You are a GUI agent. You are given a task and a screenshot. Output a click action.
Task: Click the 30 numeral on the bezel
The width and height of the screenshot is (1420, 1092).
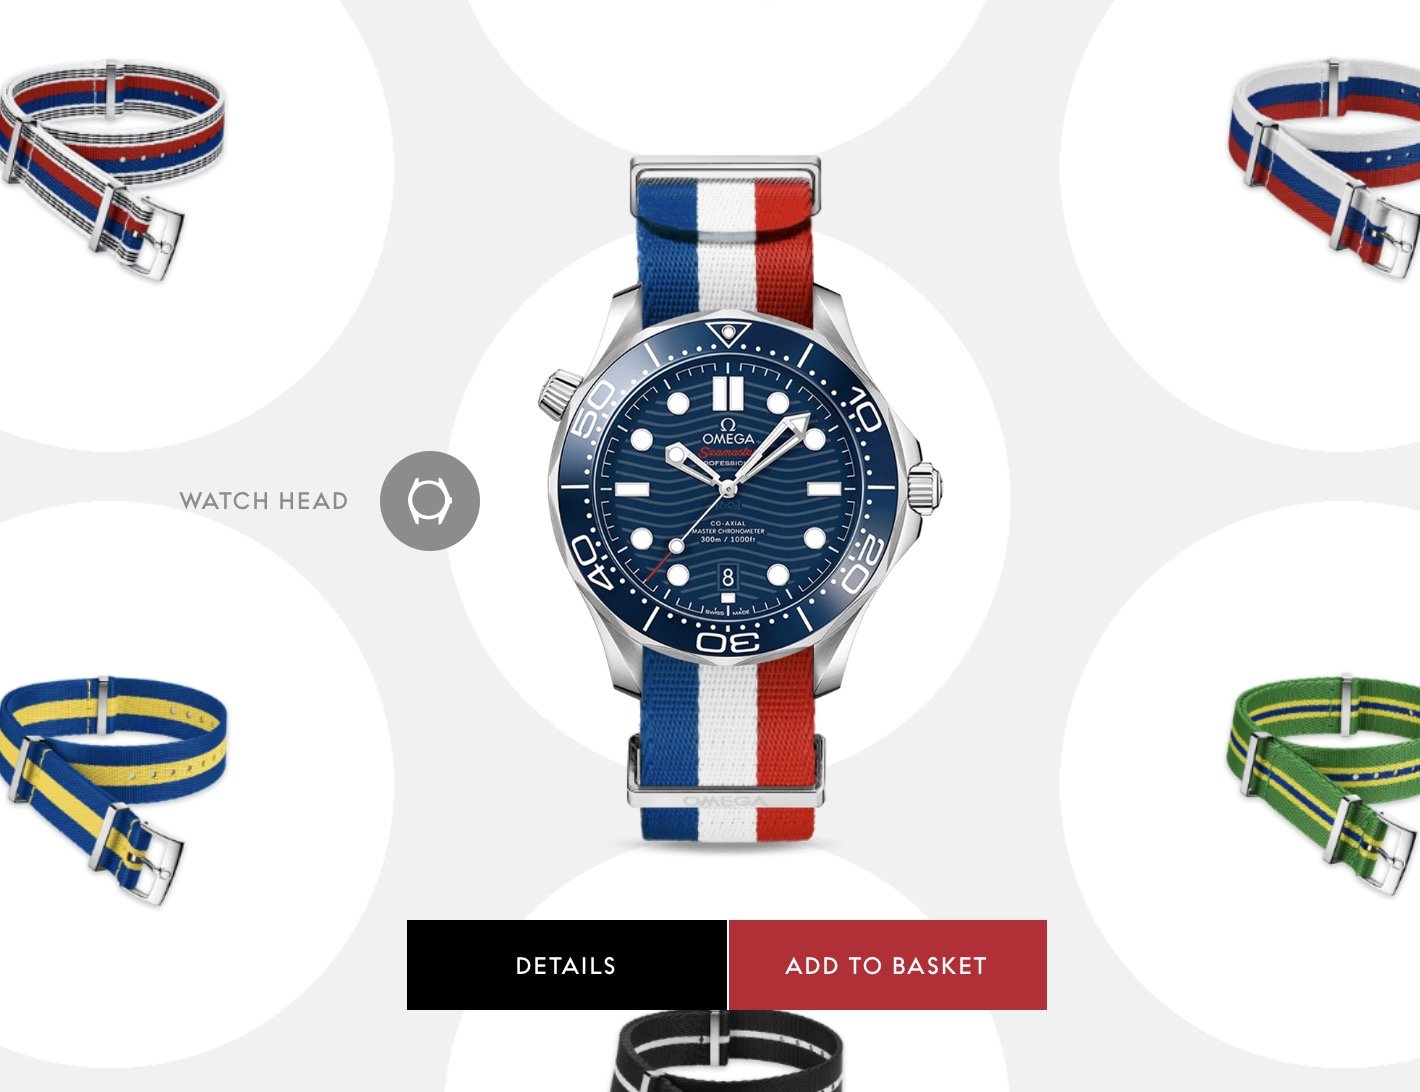click(x=727, y=641)
